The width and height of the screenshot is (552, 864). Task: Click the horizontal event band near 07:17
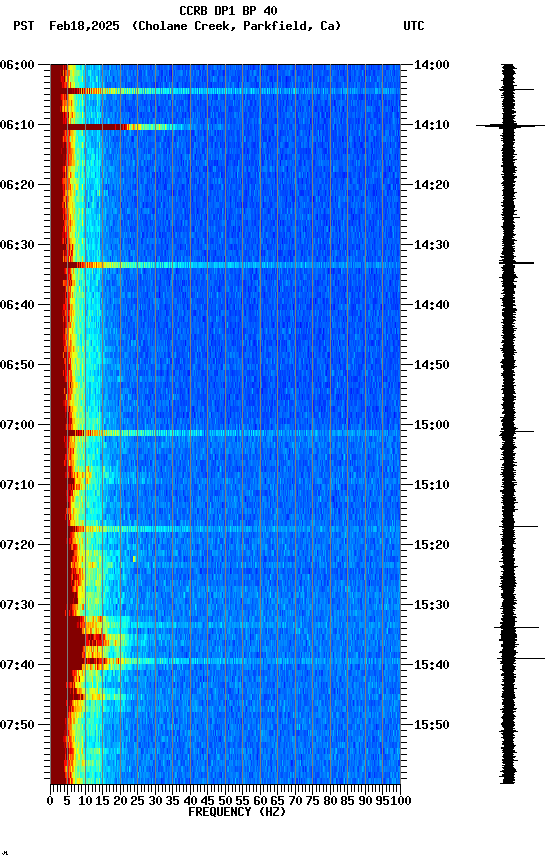point(233,529)
